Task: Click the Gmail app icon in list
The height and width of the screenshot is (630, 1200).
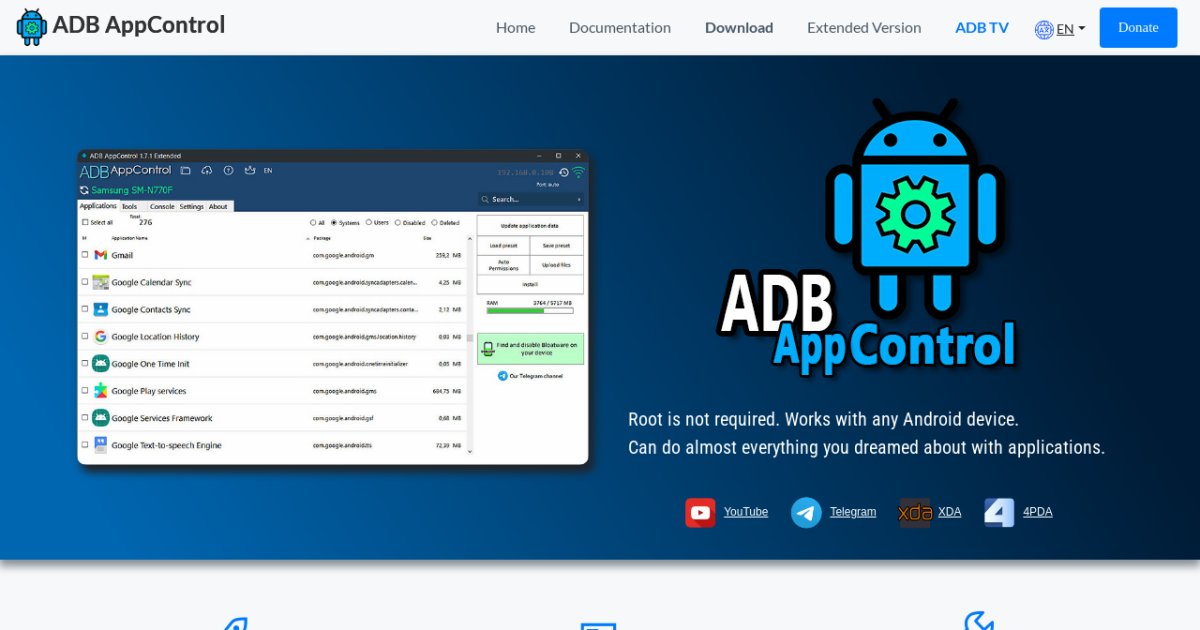Action: 101,255
